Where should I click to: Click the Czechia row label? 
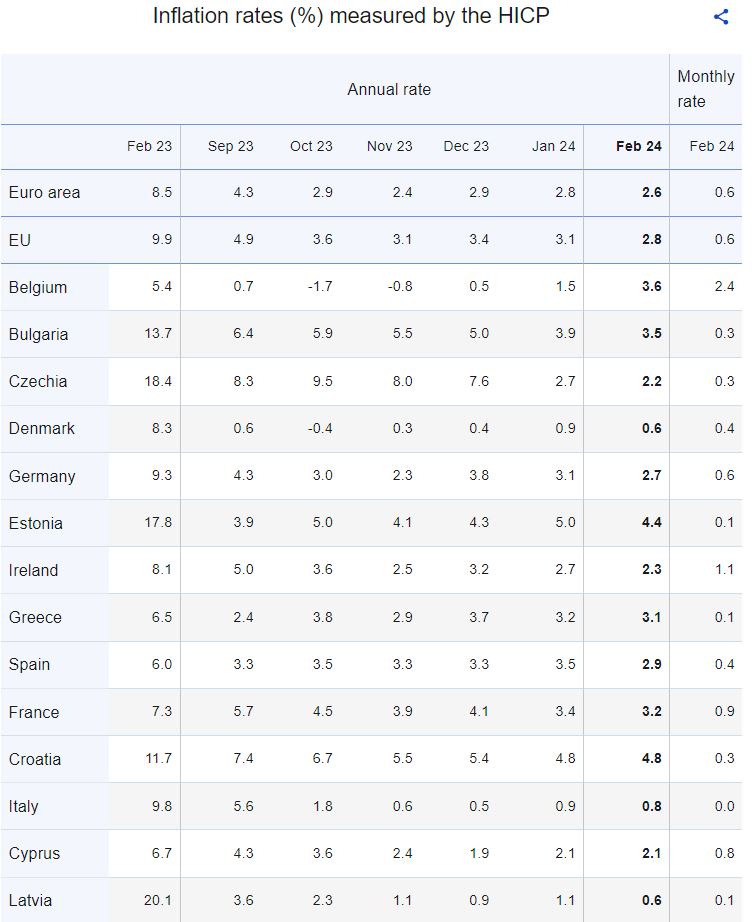click(x=38, y=381)
